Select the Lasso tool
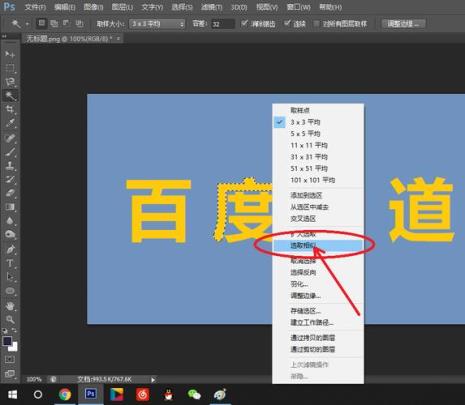The image size is (465, 405). point(10,82)
